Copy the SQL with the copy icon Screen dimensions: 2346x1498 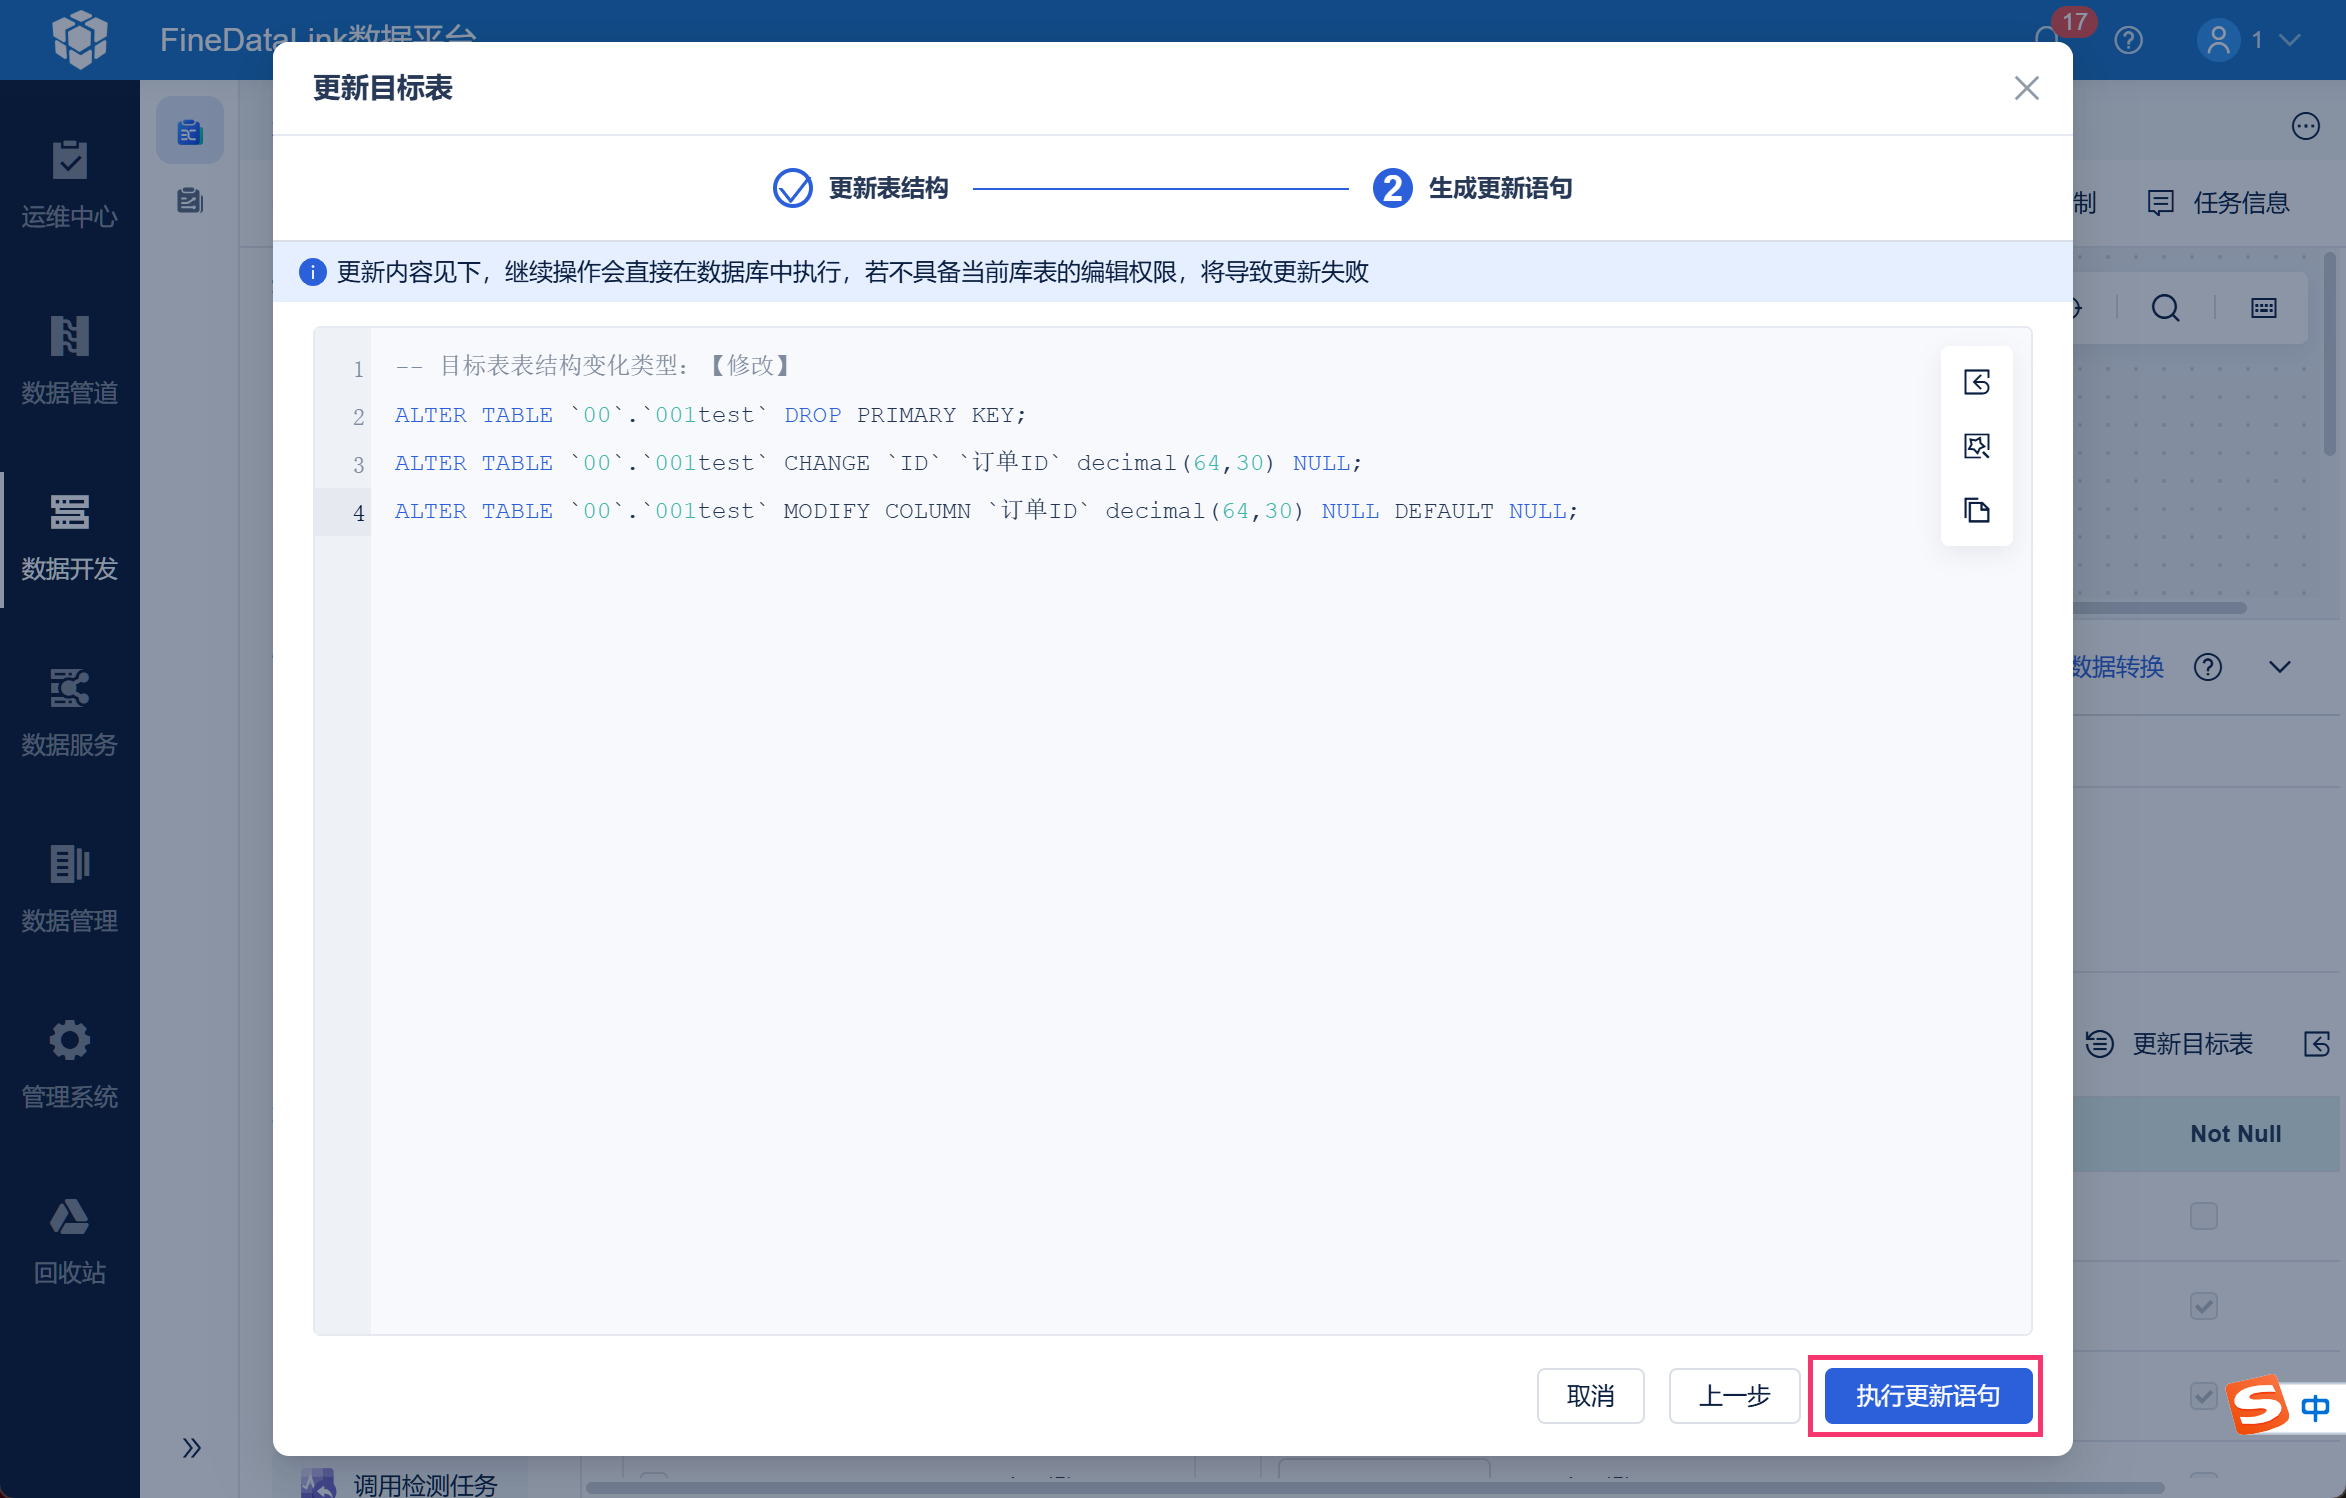coord(1977,510)
